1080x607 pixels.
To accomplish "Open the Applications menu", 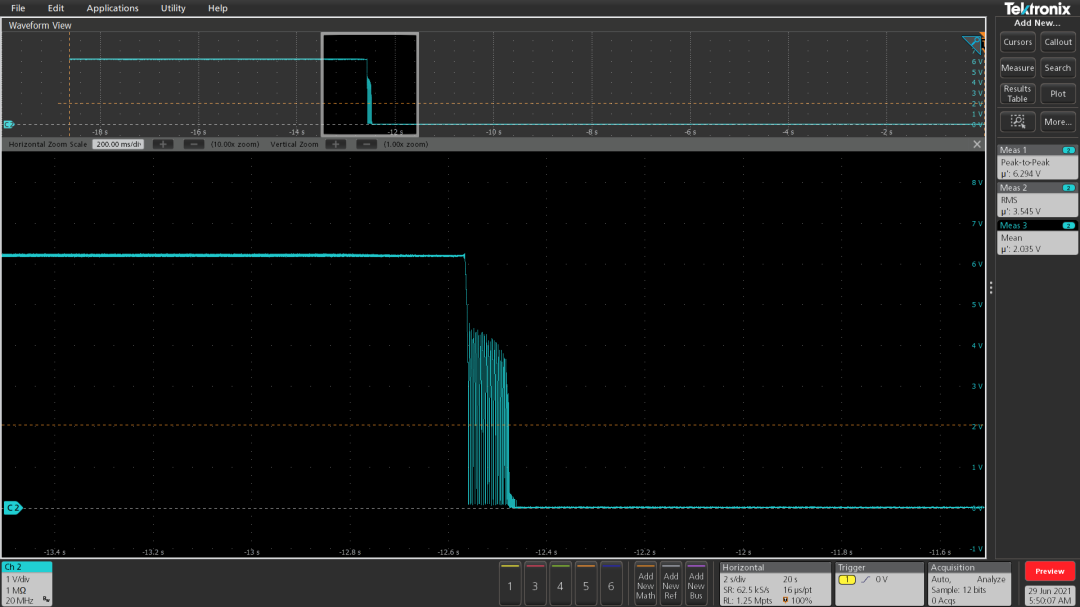I will click(x=112, y=8).
